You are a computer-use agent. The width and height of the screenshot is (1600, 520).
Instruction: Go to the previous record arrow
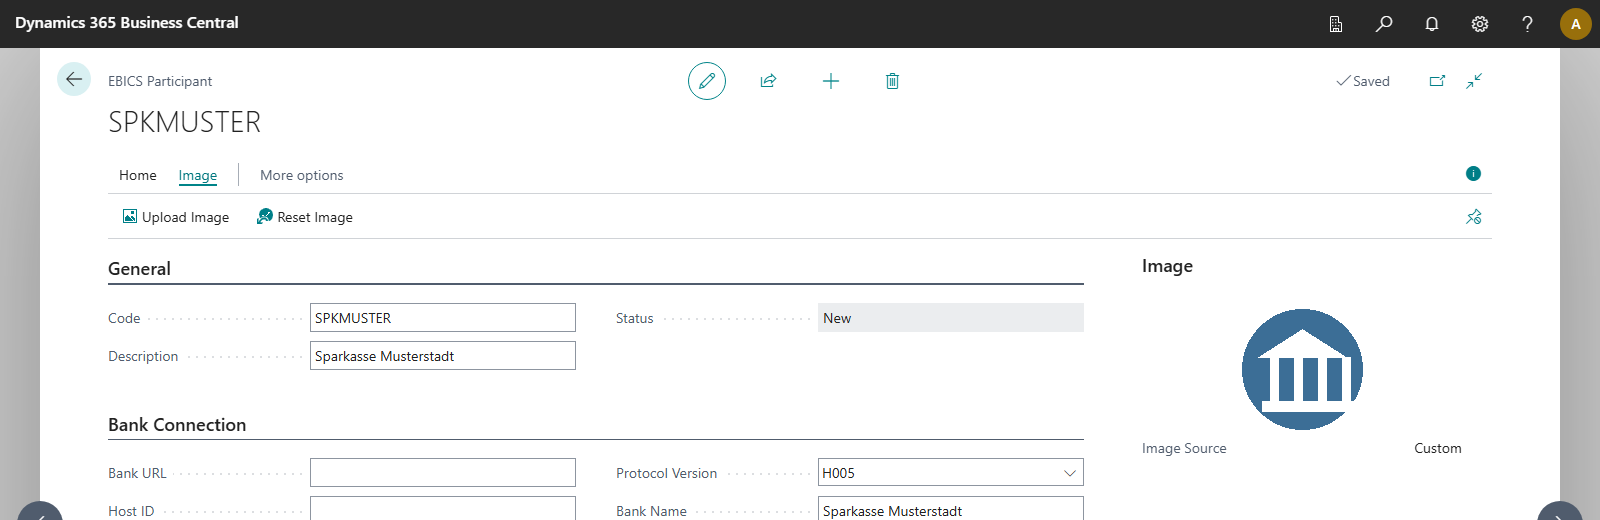(x=40, y=512)
